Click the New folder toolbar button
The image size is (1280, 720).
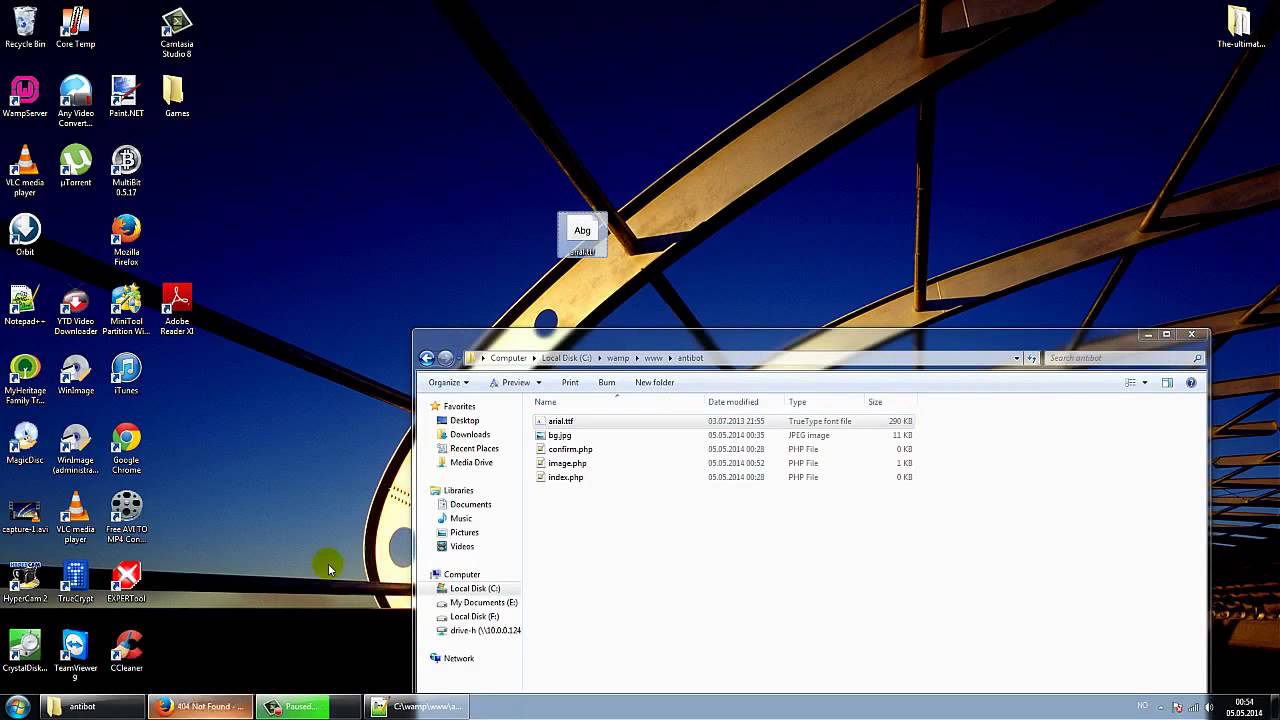coord(655,382)
